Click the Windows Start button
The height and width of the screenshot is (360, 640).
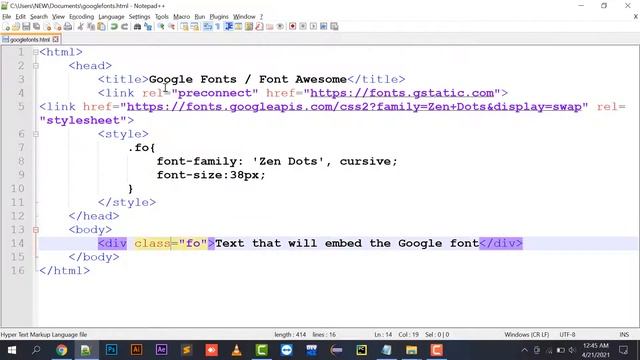click(x=11, y=350)
